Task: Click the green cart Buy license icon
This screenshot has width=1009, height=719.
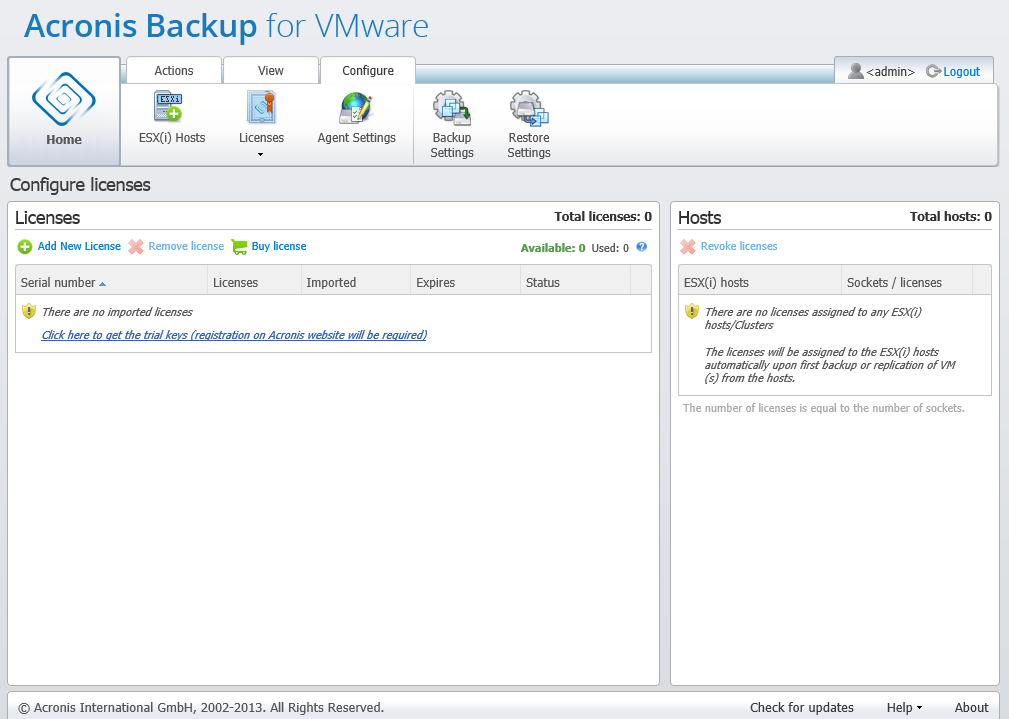Action: [x=239, y=247]
